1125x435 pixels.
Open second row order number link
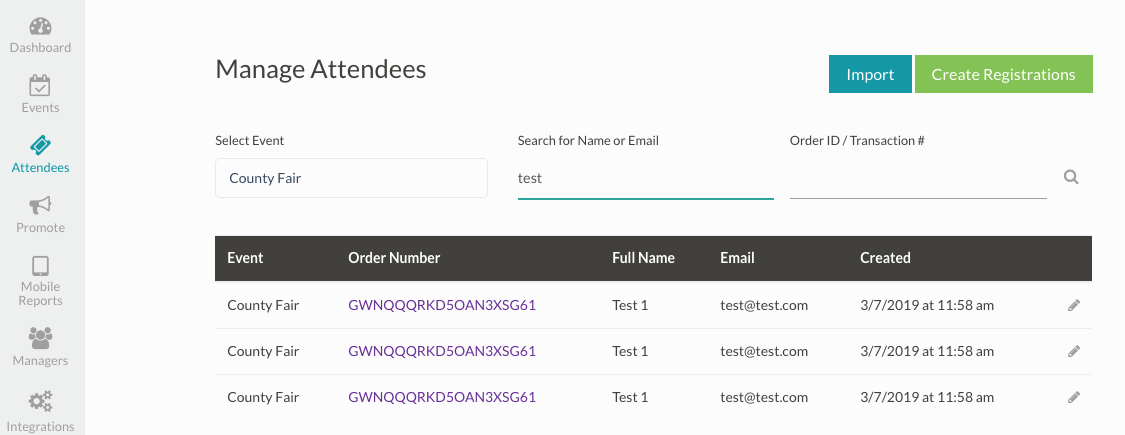pyautogui.click(x=442, y=351)
